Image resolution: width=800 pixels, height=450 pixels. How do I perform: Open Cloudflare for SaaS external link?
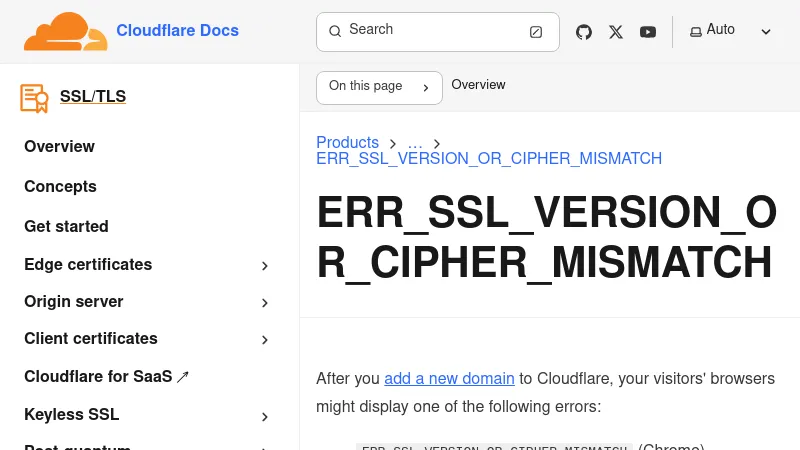click(x=106, y=377)
